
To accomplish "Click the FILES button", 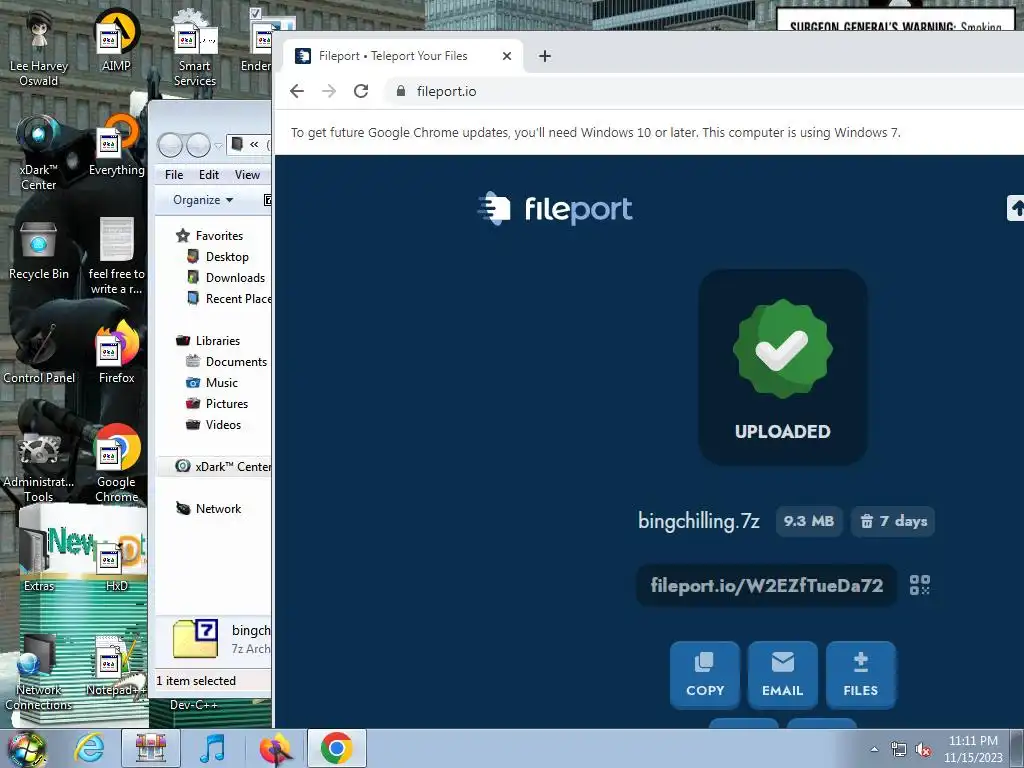I will [861, 675].
